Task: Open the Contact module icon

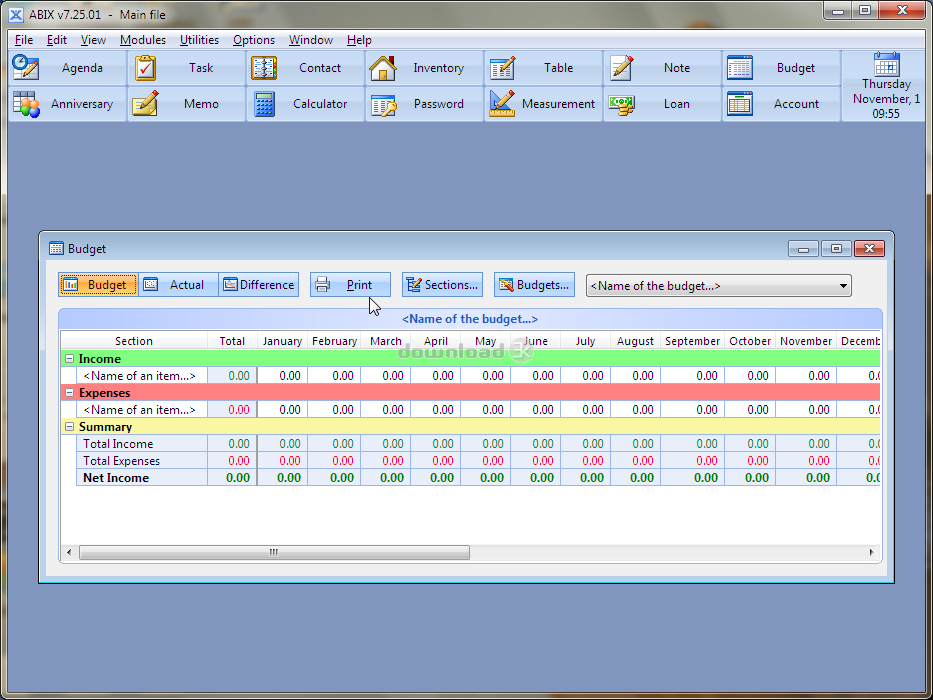Action: pos(264,68)
